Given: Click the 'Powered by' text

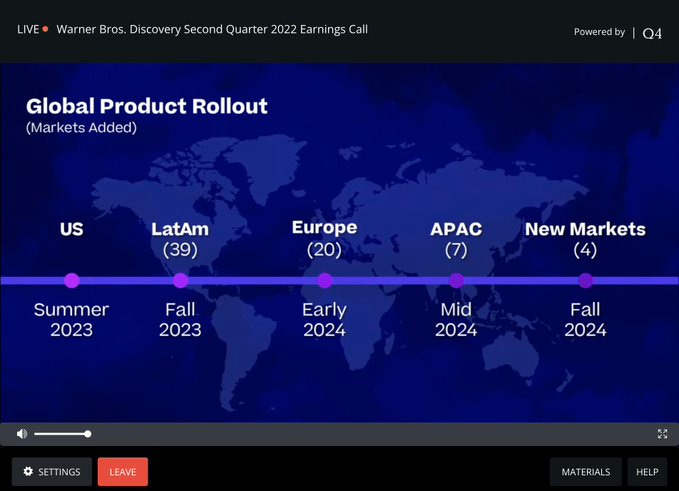Looking at the screenshot, I should coord(599,32).
